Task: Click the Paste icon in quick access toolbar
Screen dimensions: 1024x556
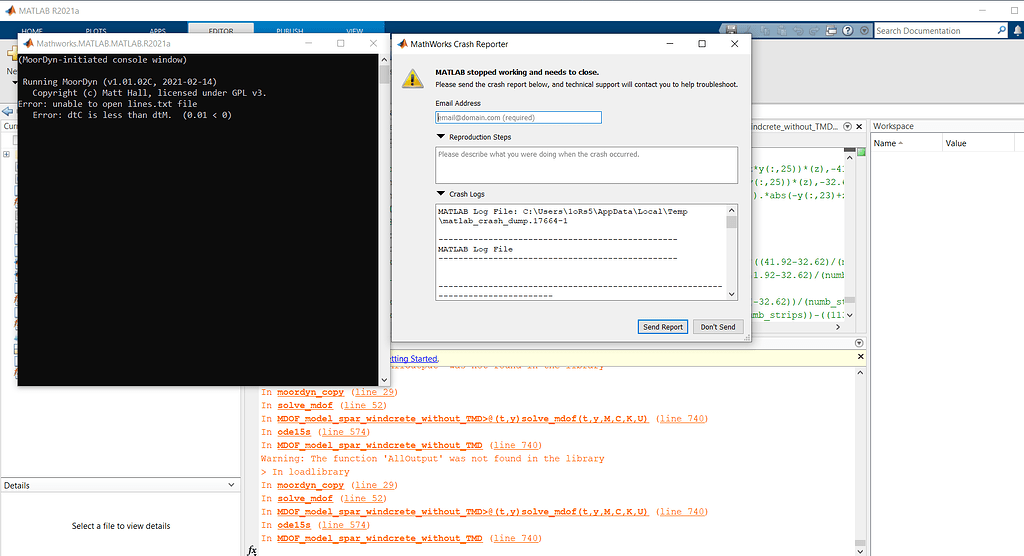Action: 781,31
